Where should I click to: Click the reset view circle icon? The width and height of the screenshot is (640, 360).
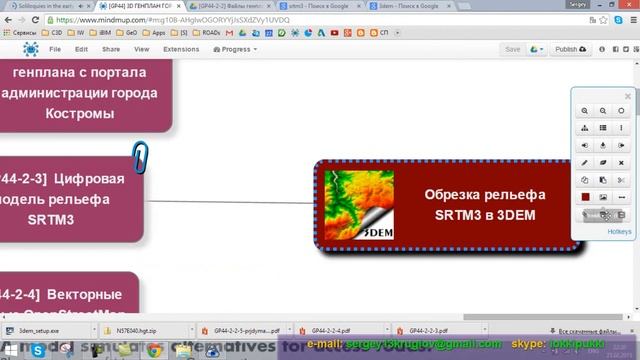(x=621, y=111)
